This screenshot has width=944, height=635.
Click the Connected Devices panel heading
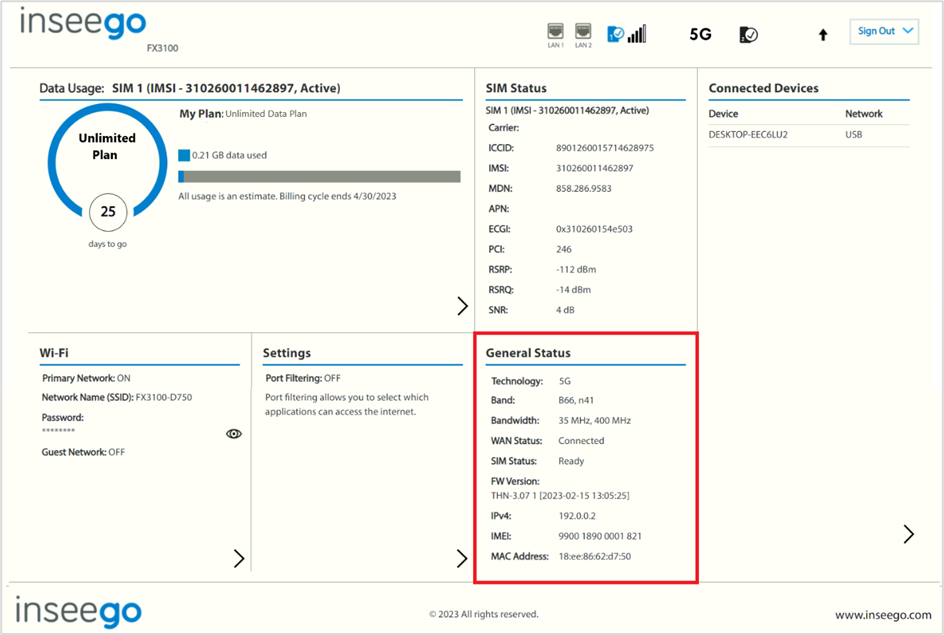point(763,88)
